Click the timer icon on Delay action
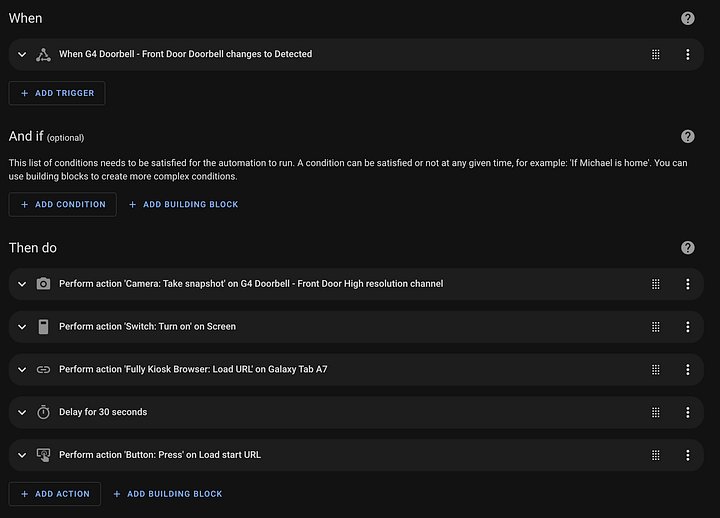Screen dimensions: 720x518 point(43,412)
